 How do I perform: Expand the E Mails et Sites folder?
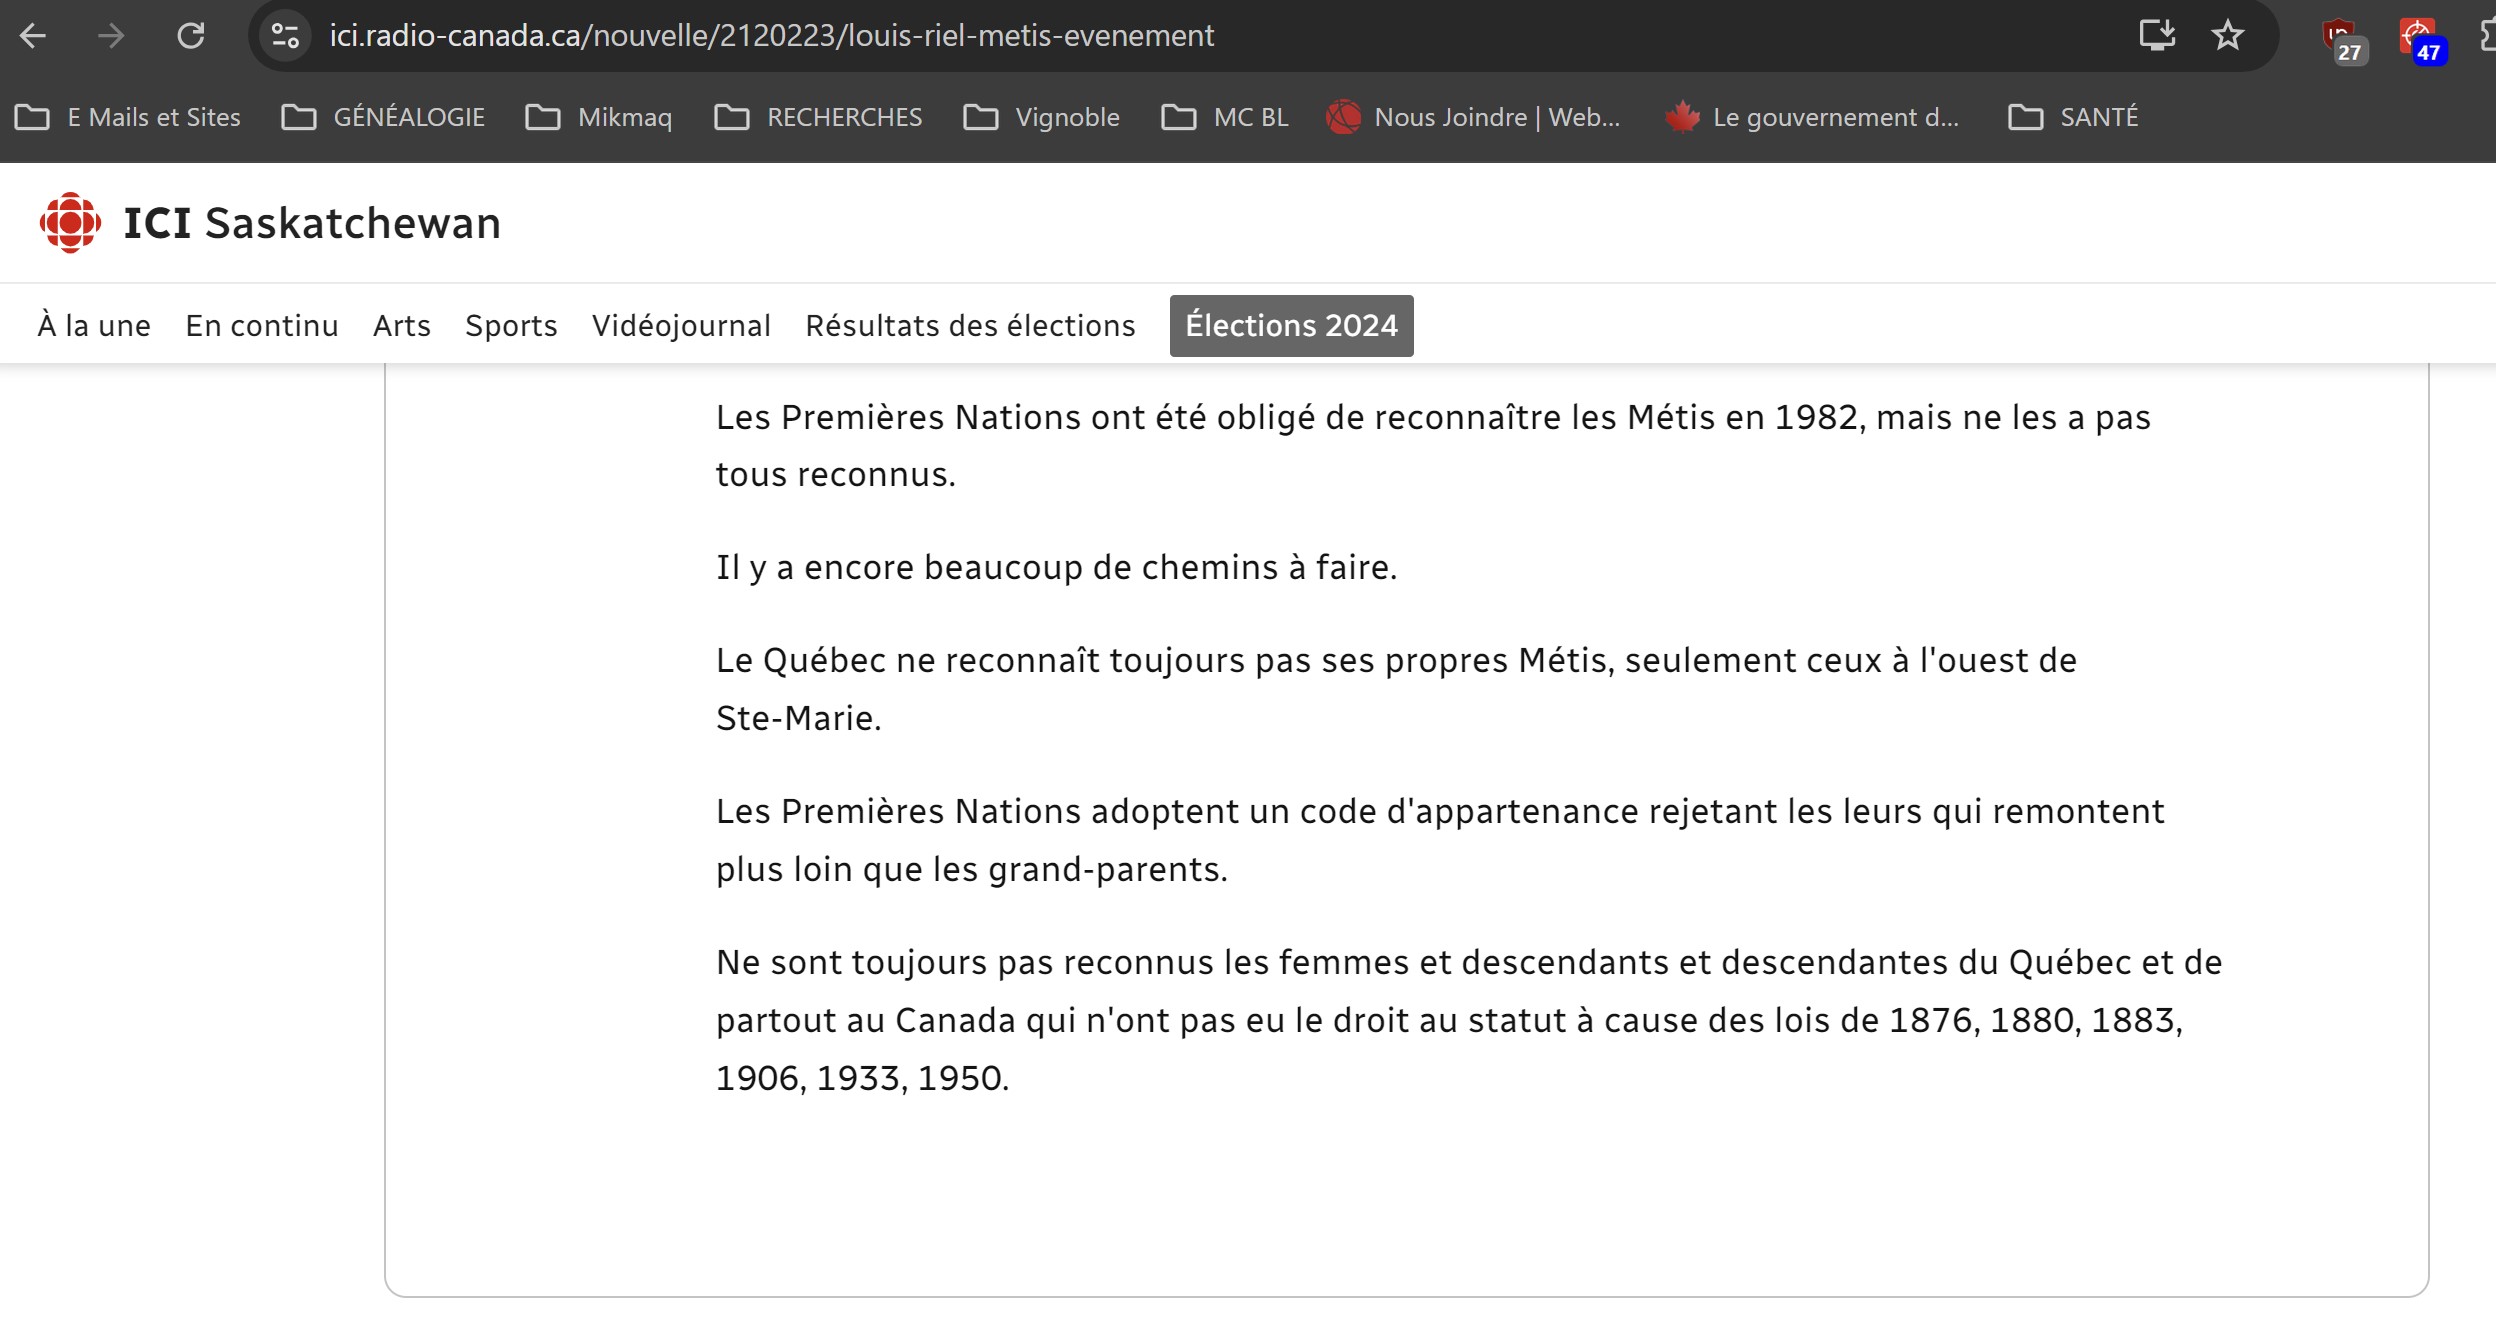(128, 117)
